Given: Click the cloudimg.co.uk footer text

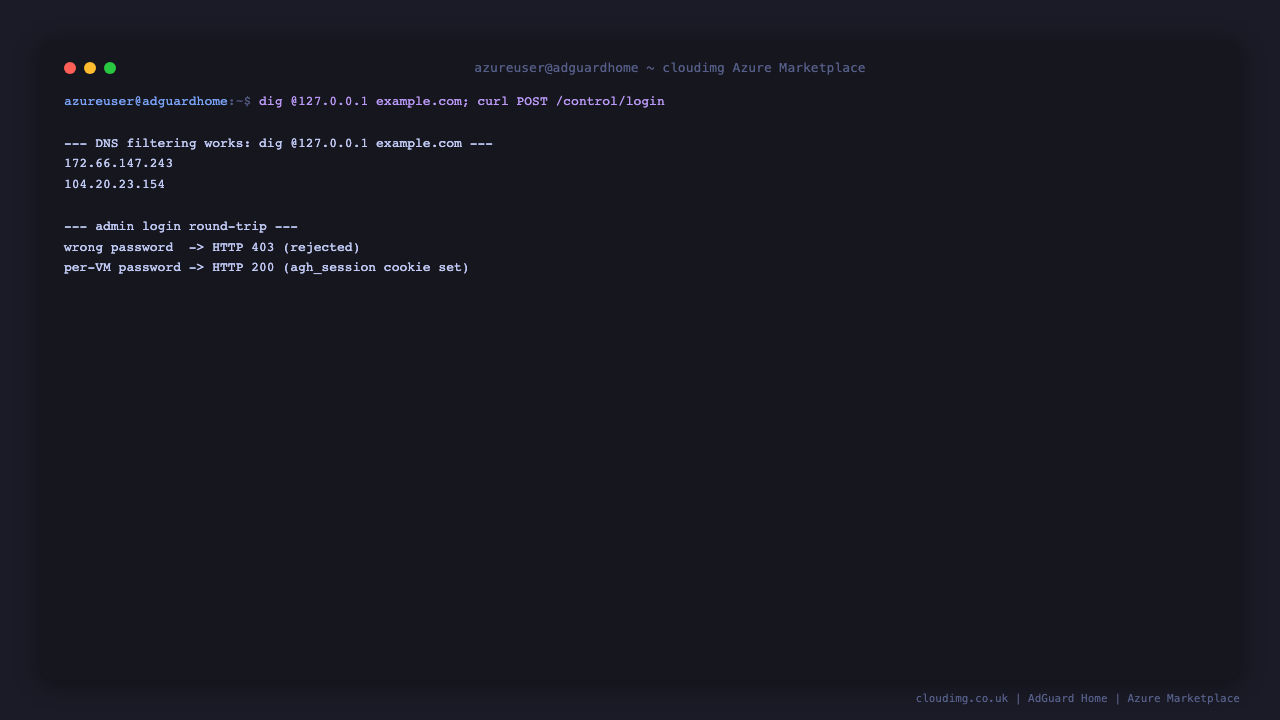Looking at the screenshot, I should click(x=962, y=699).
